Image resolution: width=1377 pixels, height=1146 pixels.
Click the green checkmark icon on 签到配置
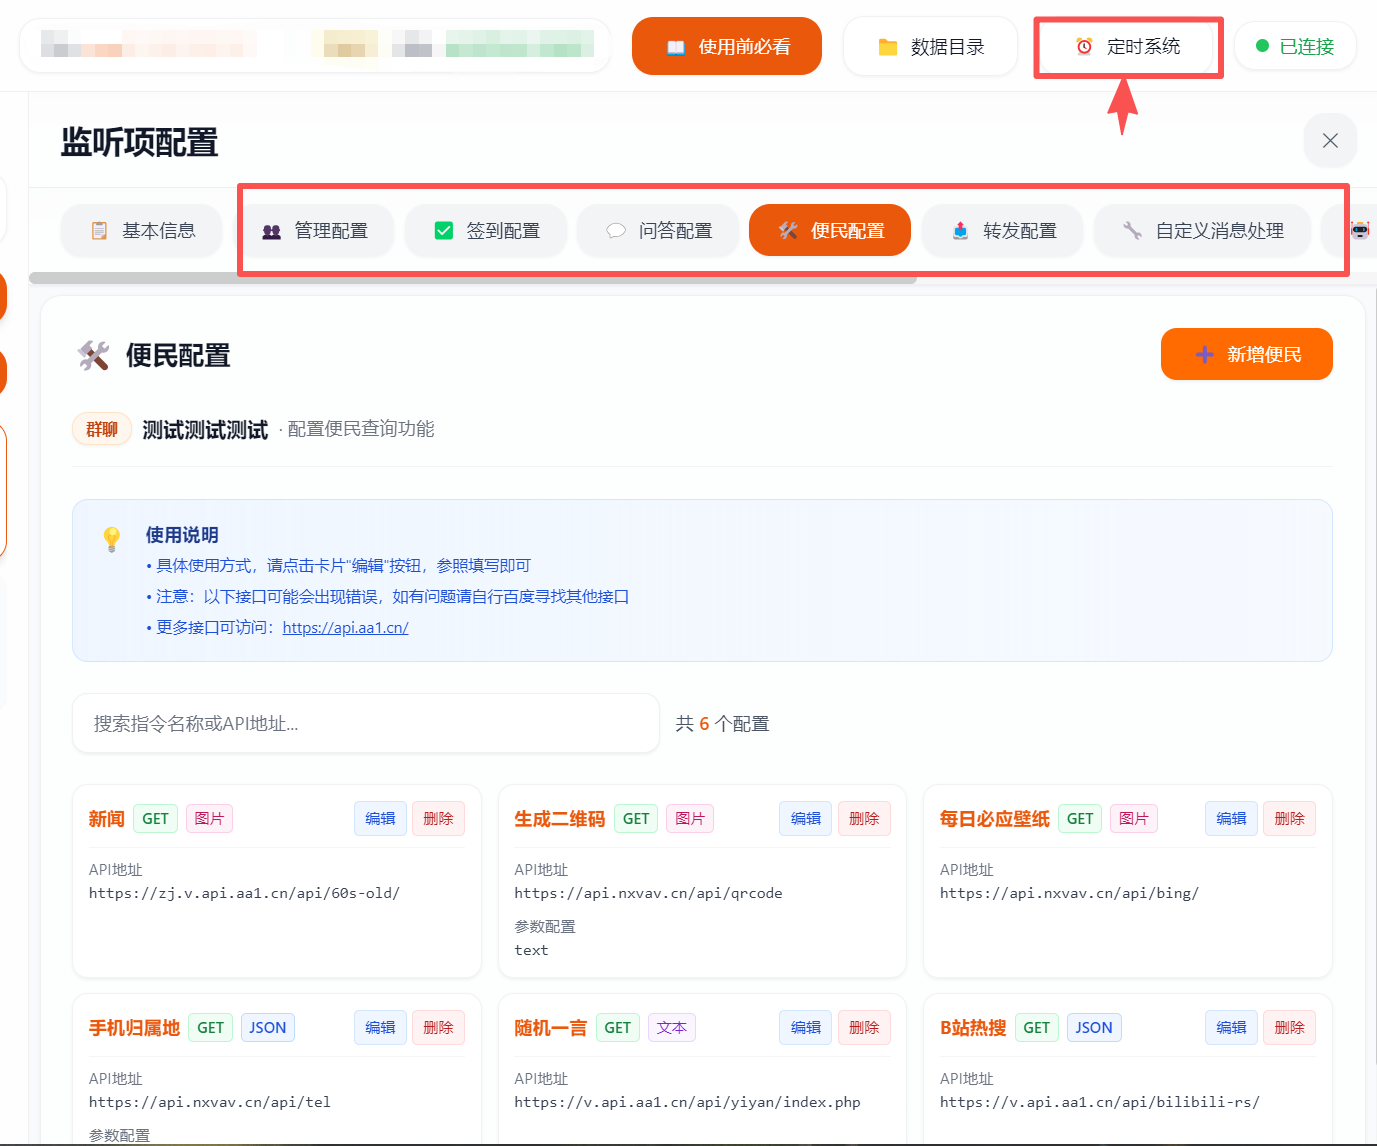coord(443,230)
